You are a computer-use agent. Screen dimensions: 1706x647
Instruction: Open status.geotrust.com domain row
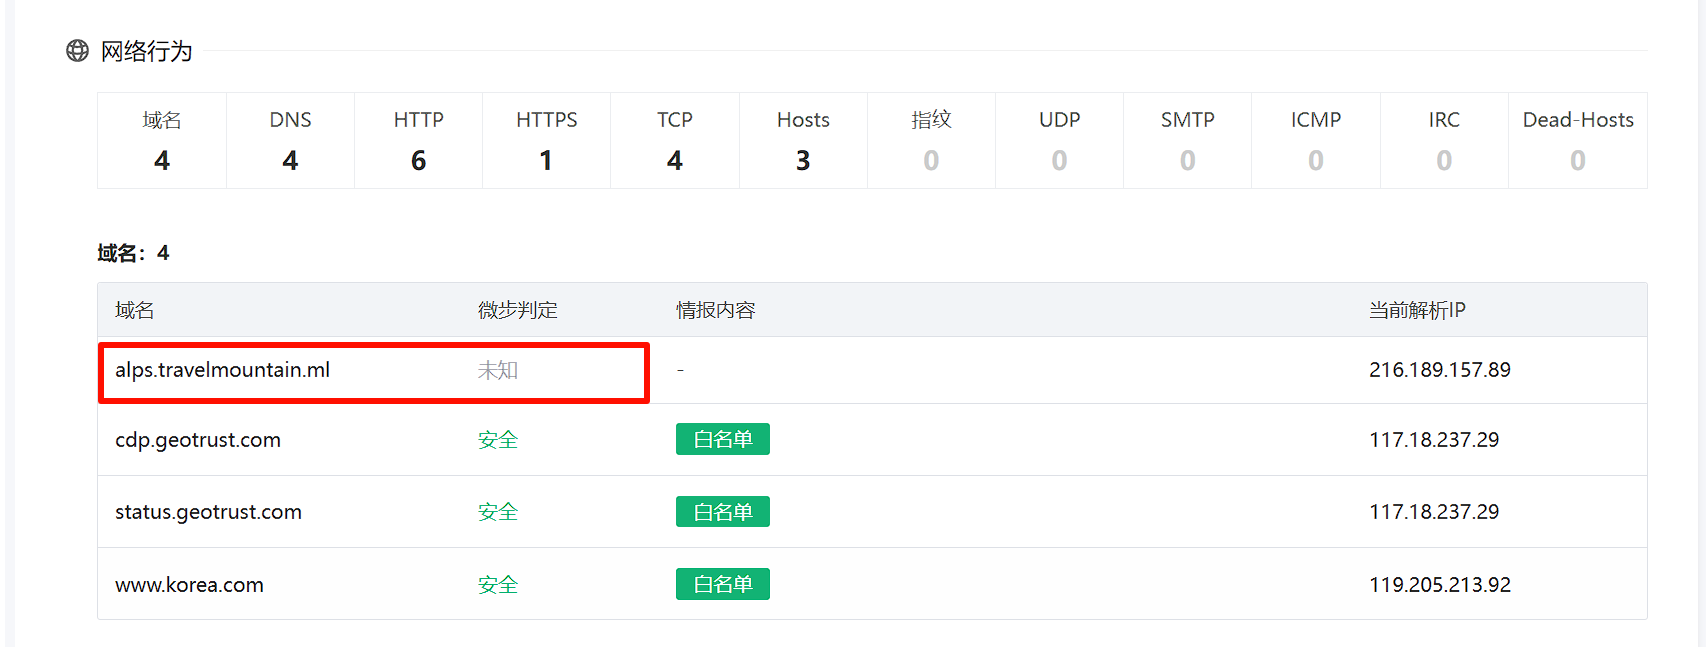pyautogui.click(x=208, y=512)
